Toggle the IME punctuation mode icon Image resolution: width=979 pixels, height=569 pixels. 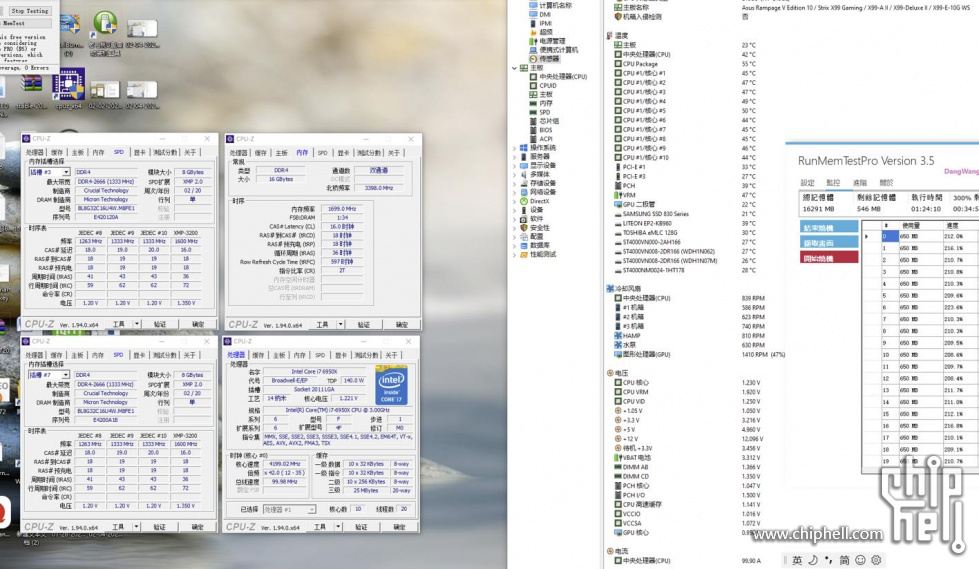pyautogui.click(x=828, y=560)
